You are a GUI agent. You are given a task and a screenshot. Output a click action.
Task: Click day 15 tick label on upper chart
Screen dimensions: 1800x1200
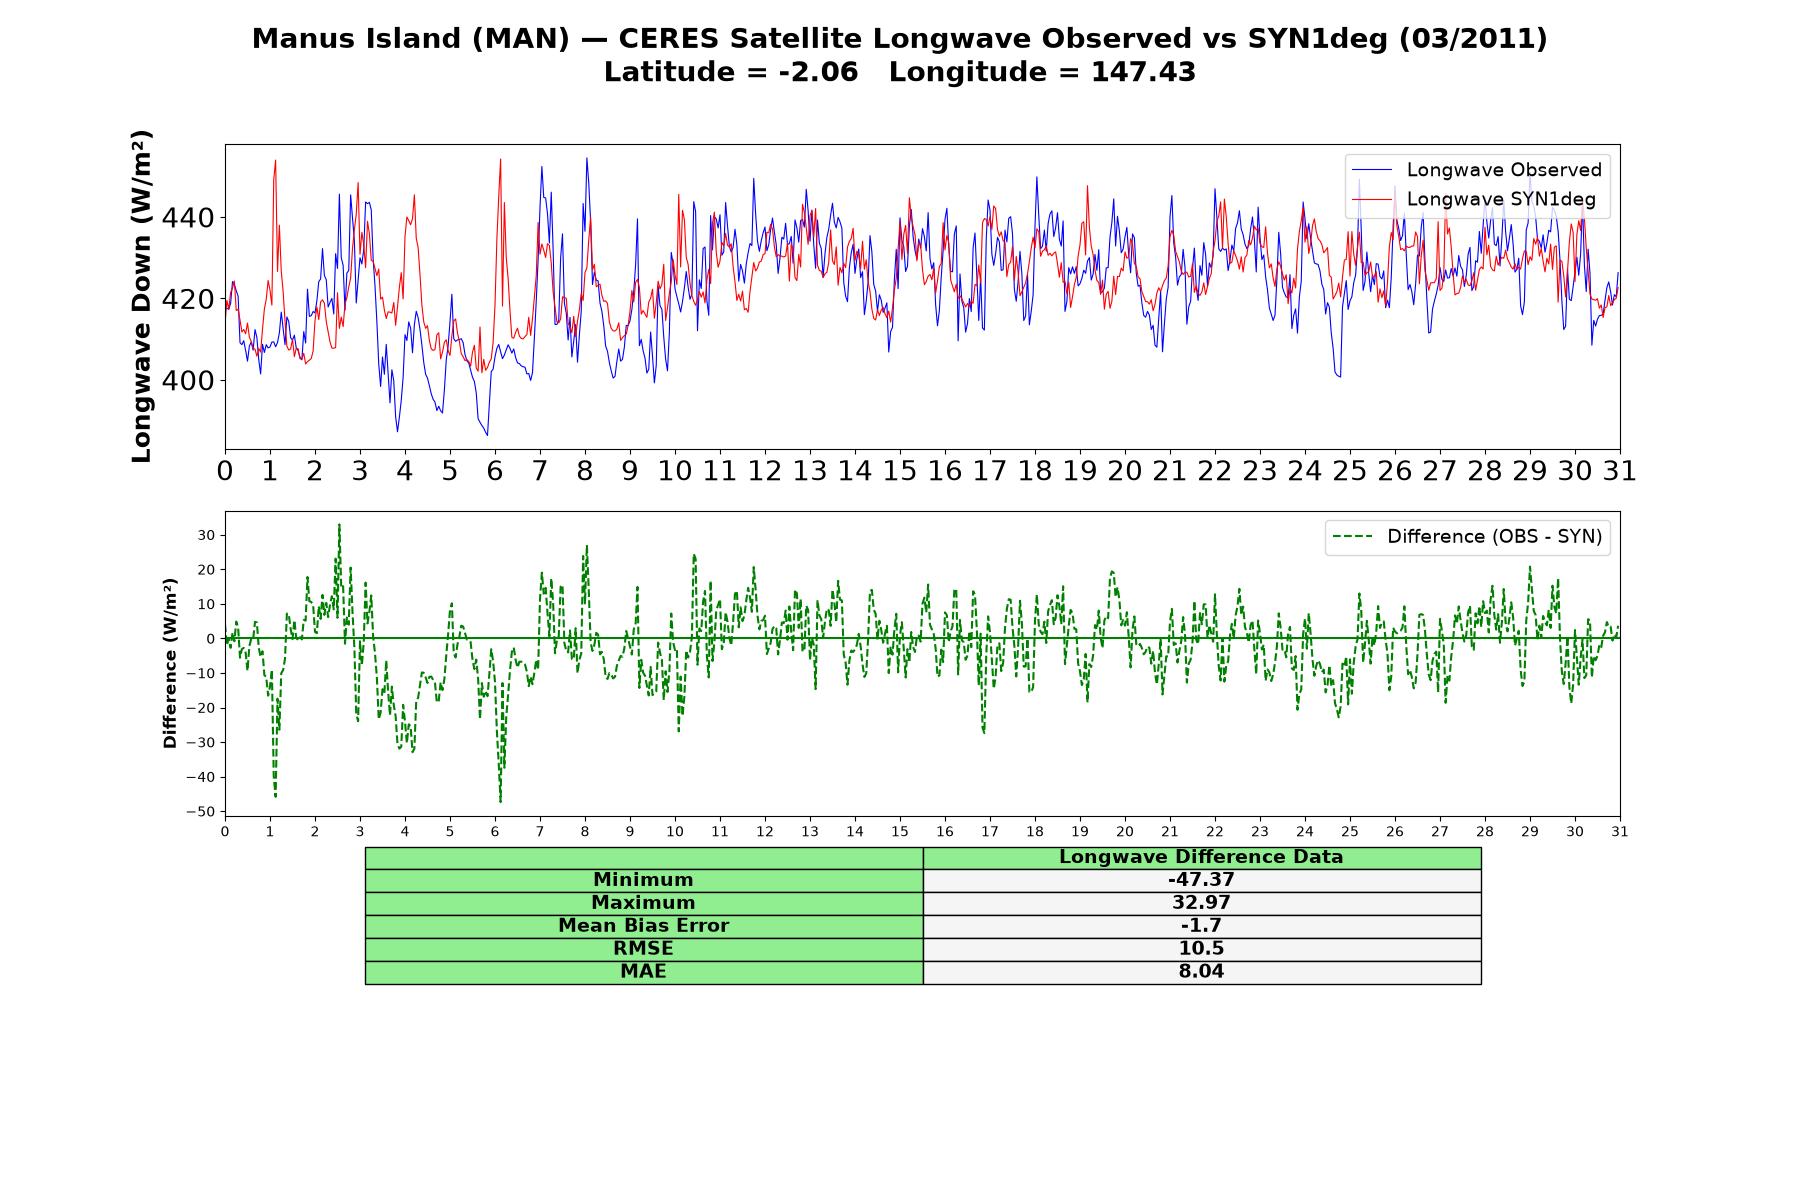(x=900, y=471)
